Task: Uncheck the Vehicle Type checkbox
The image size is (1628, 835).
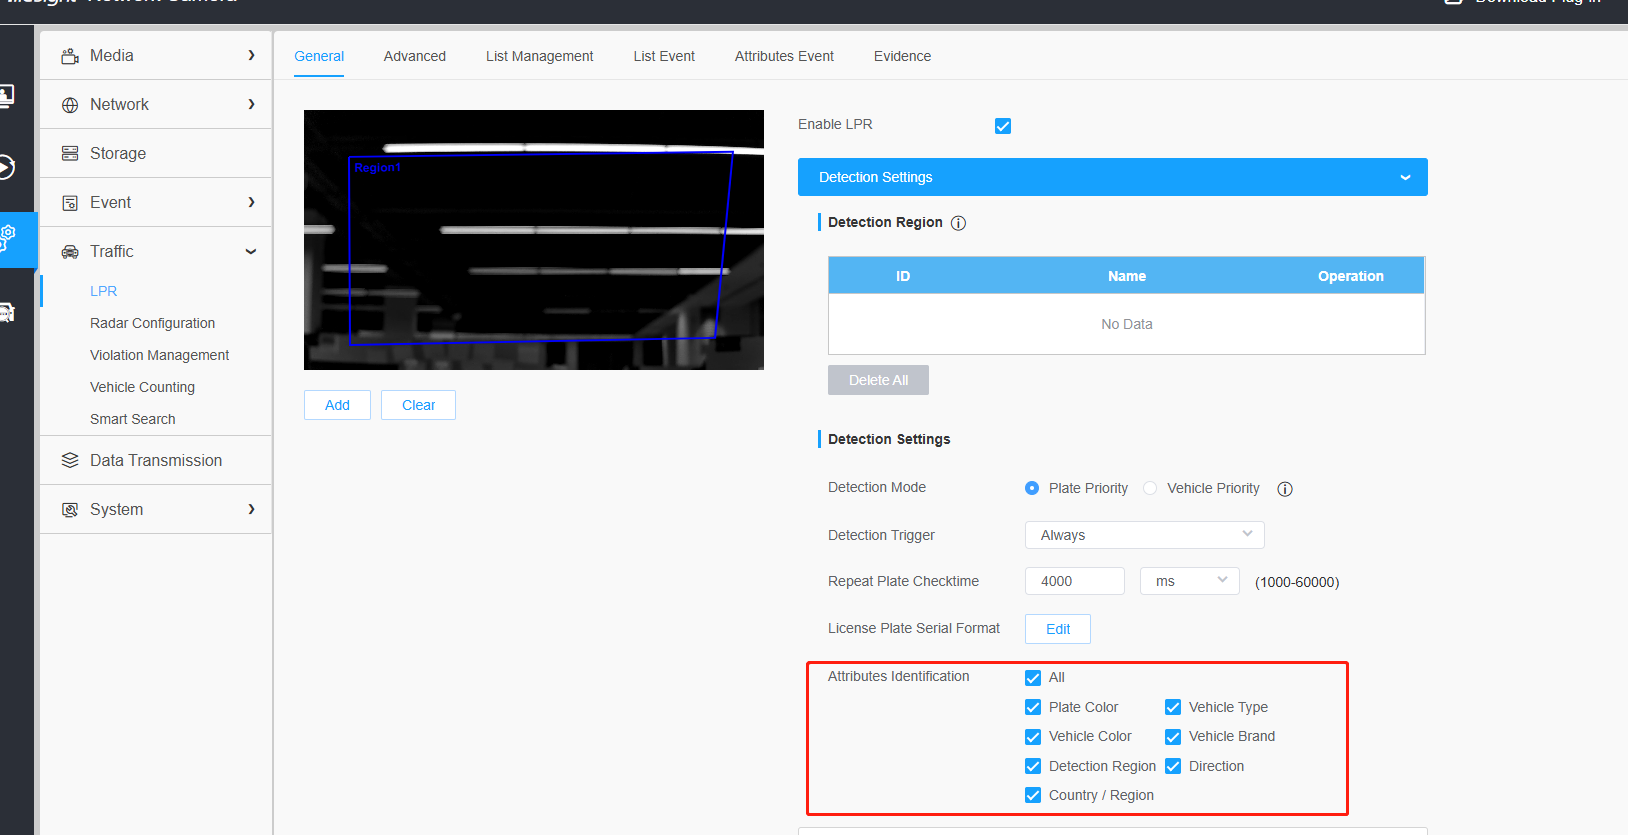Action: point(1173,708)
